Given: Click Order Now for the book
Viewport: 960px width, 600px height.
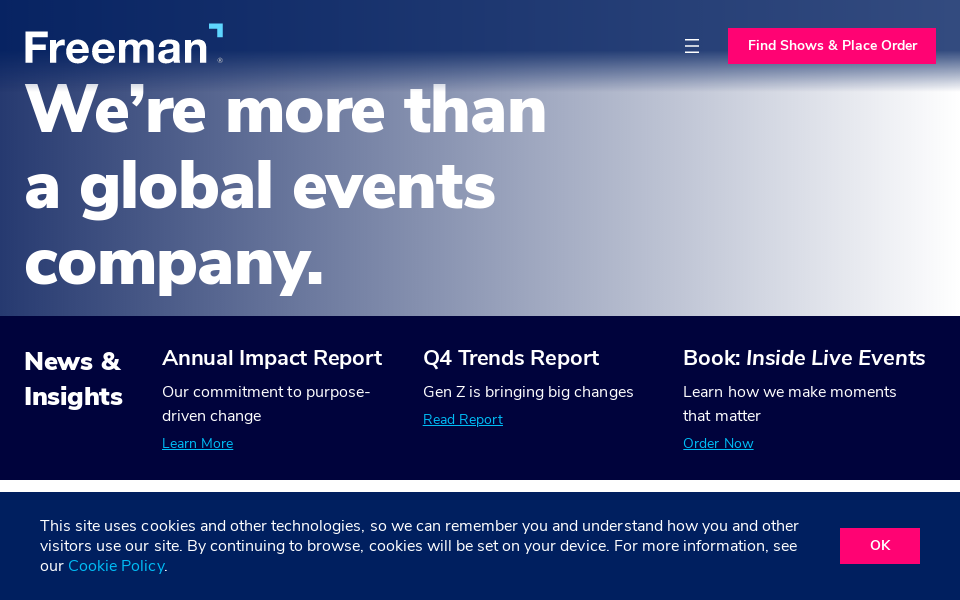Looking at the screenshot, I should [x=718, y=444].
